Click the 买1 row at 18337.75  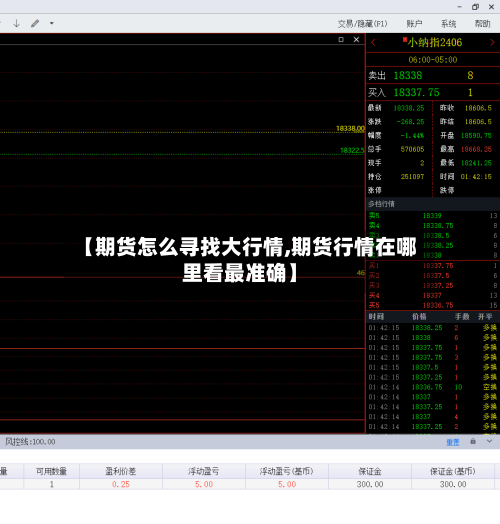pyautogui.click(x=433, y=266)
